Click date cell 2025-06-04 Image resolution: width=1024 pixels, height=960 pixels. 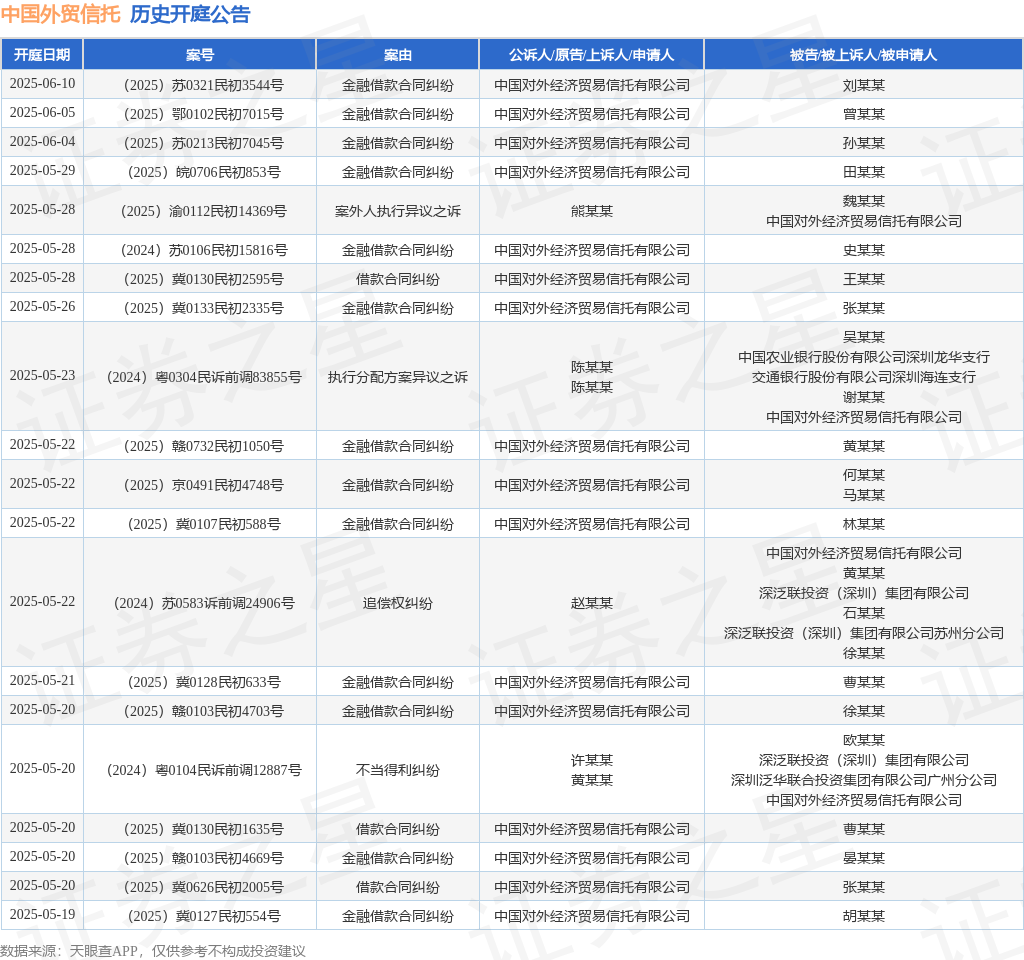coord(42,141)
